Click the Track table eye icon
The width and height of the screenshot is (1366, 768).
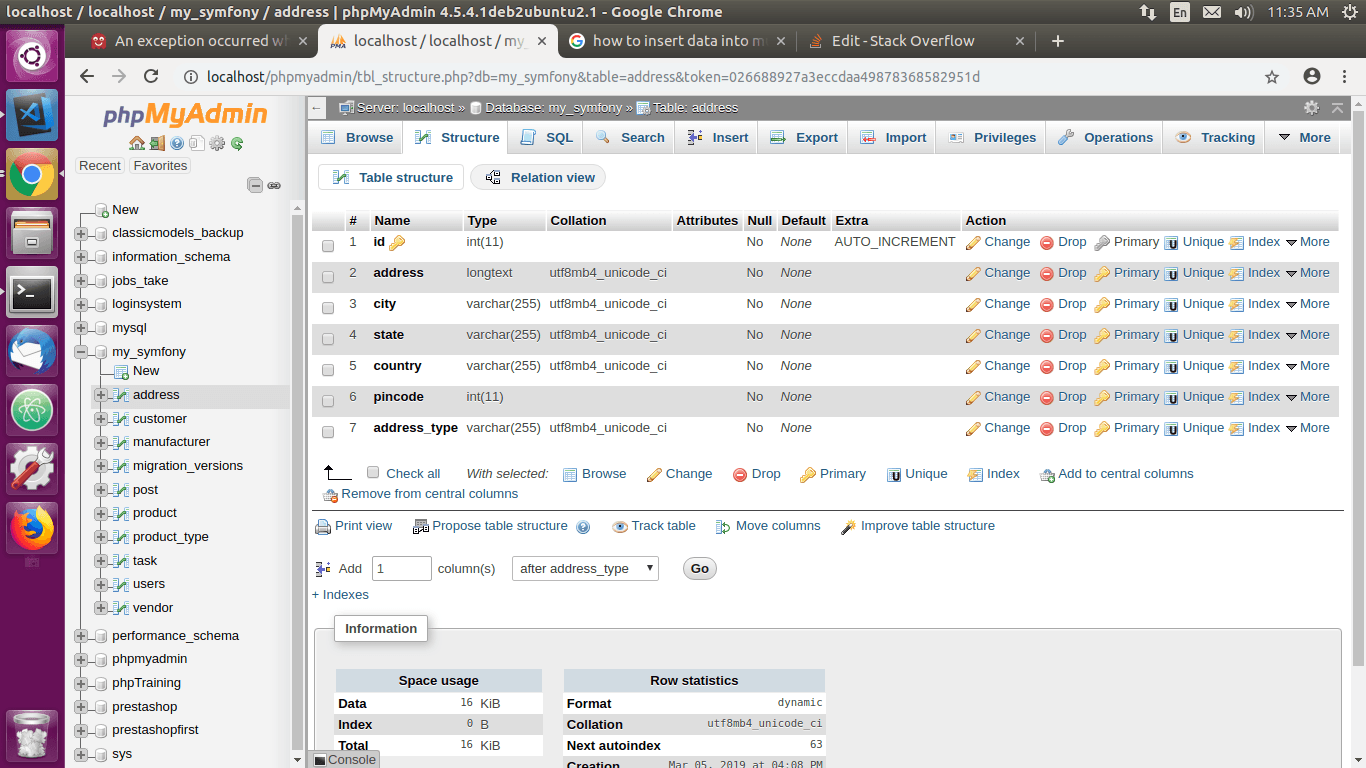[x=620, y=527]
